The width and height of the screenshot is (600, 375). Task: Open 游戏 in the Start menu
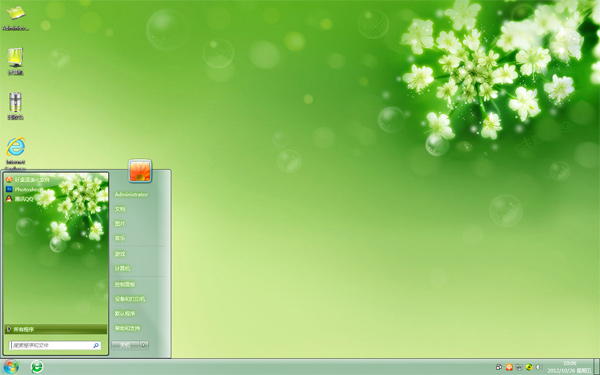coord(120,254)
